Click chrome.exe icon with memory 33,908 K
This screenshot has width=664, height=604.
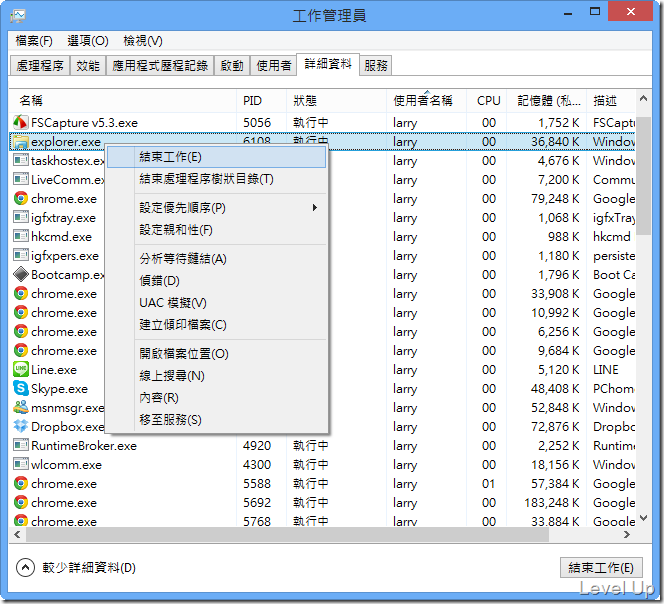pyautogui.click(x=20, y=294)
